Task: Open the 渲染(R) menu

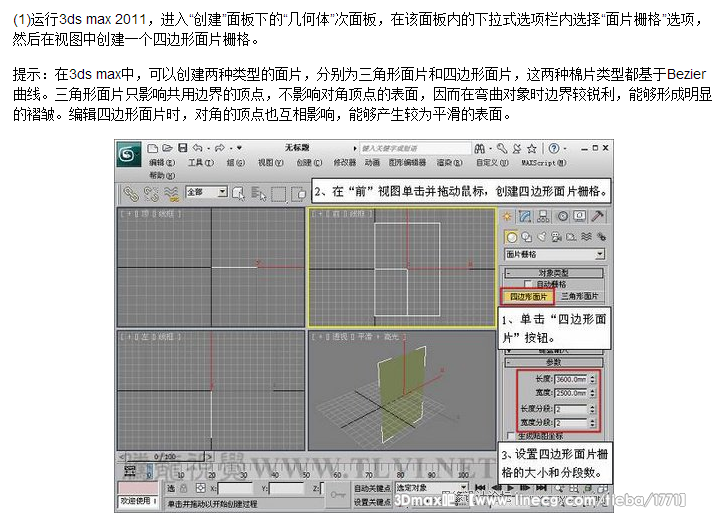Action: click(450, 163)
